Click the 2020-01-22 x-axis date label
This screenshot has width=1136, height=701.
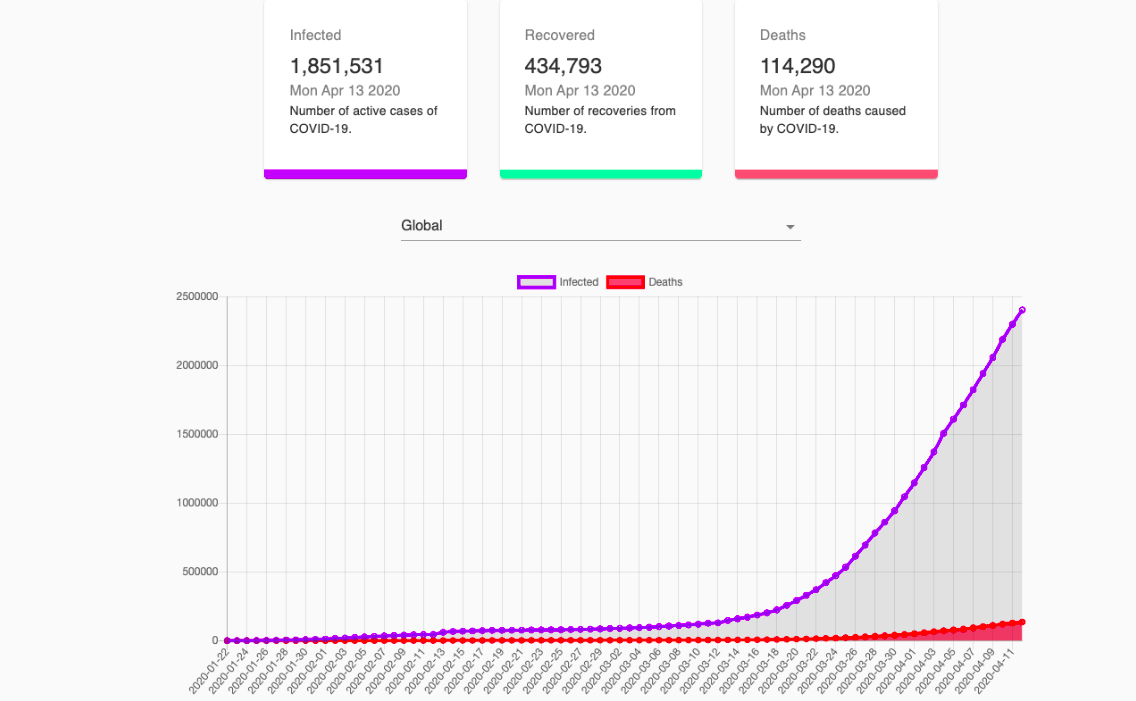tap(208, 672)
